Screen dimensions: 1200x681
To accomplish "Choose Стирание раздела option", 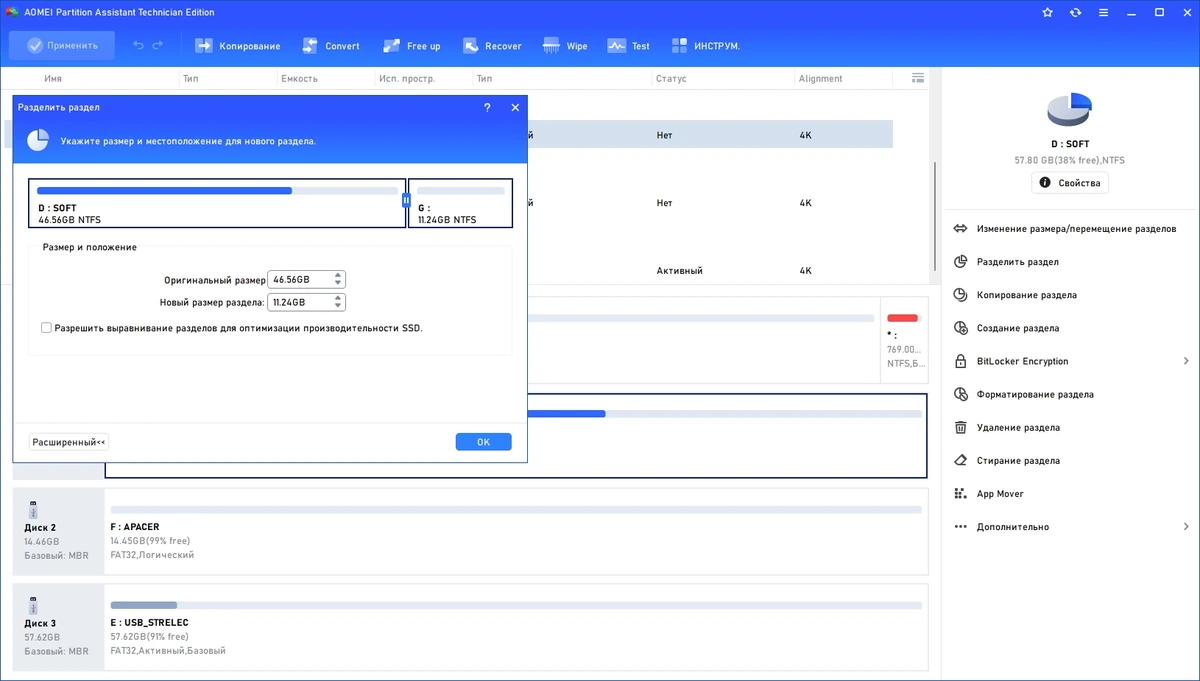I will (1007, 461).
